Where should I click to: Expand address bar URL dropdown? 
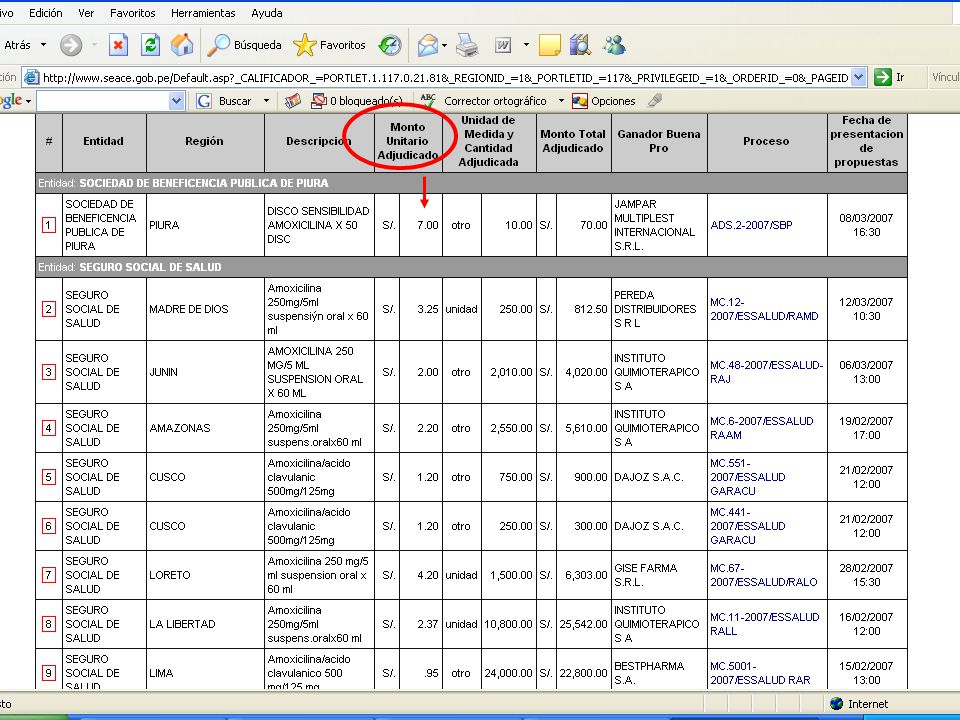tap(858, 77)
